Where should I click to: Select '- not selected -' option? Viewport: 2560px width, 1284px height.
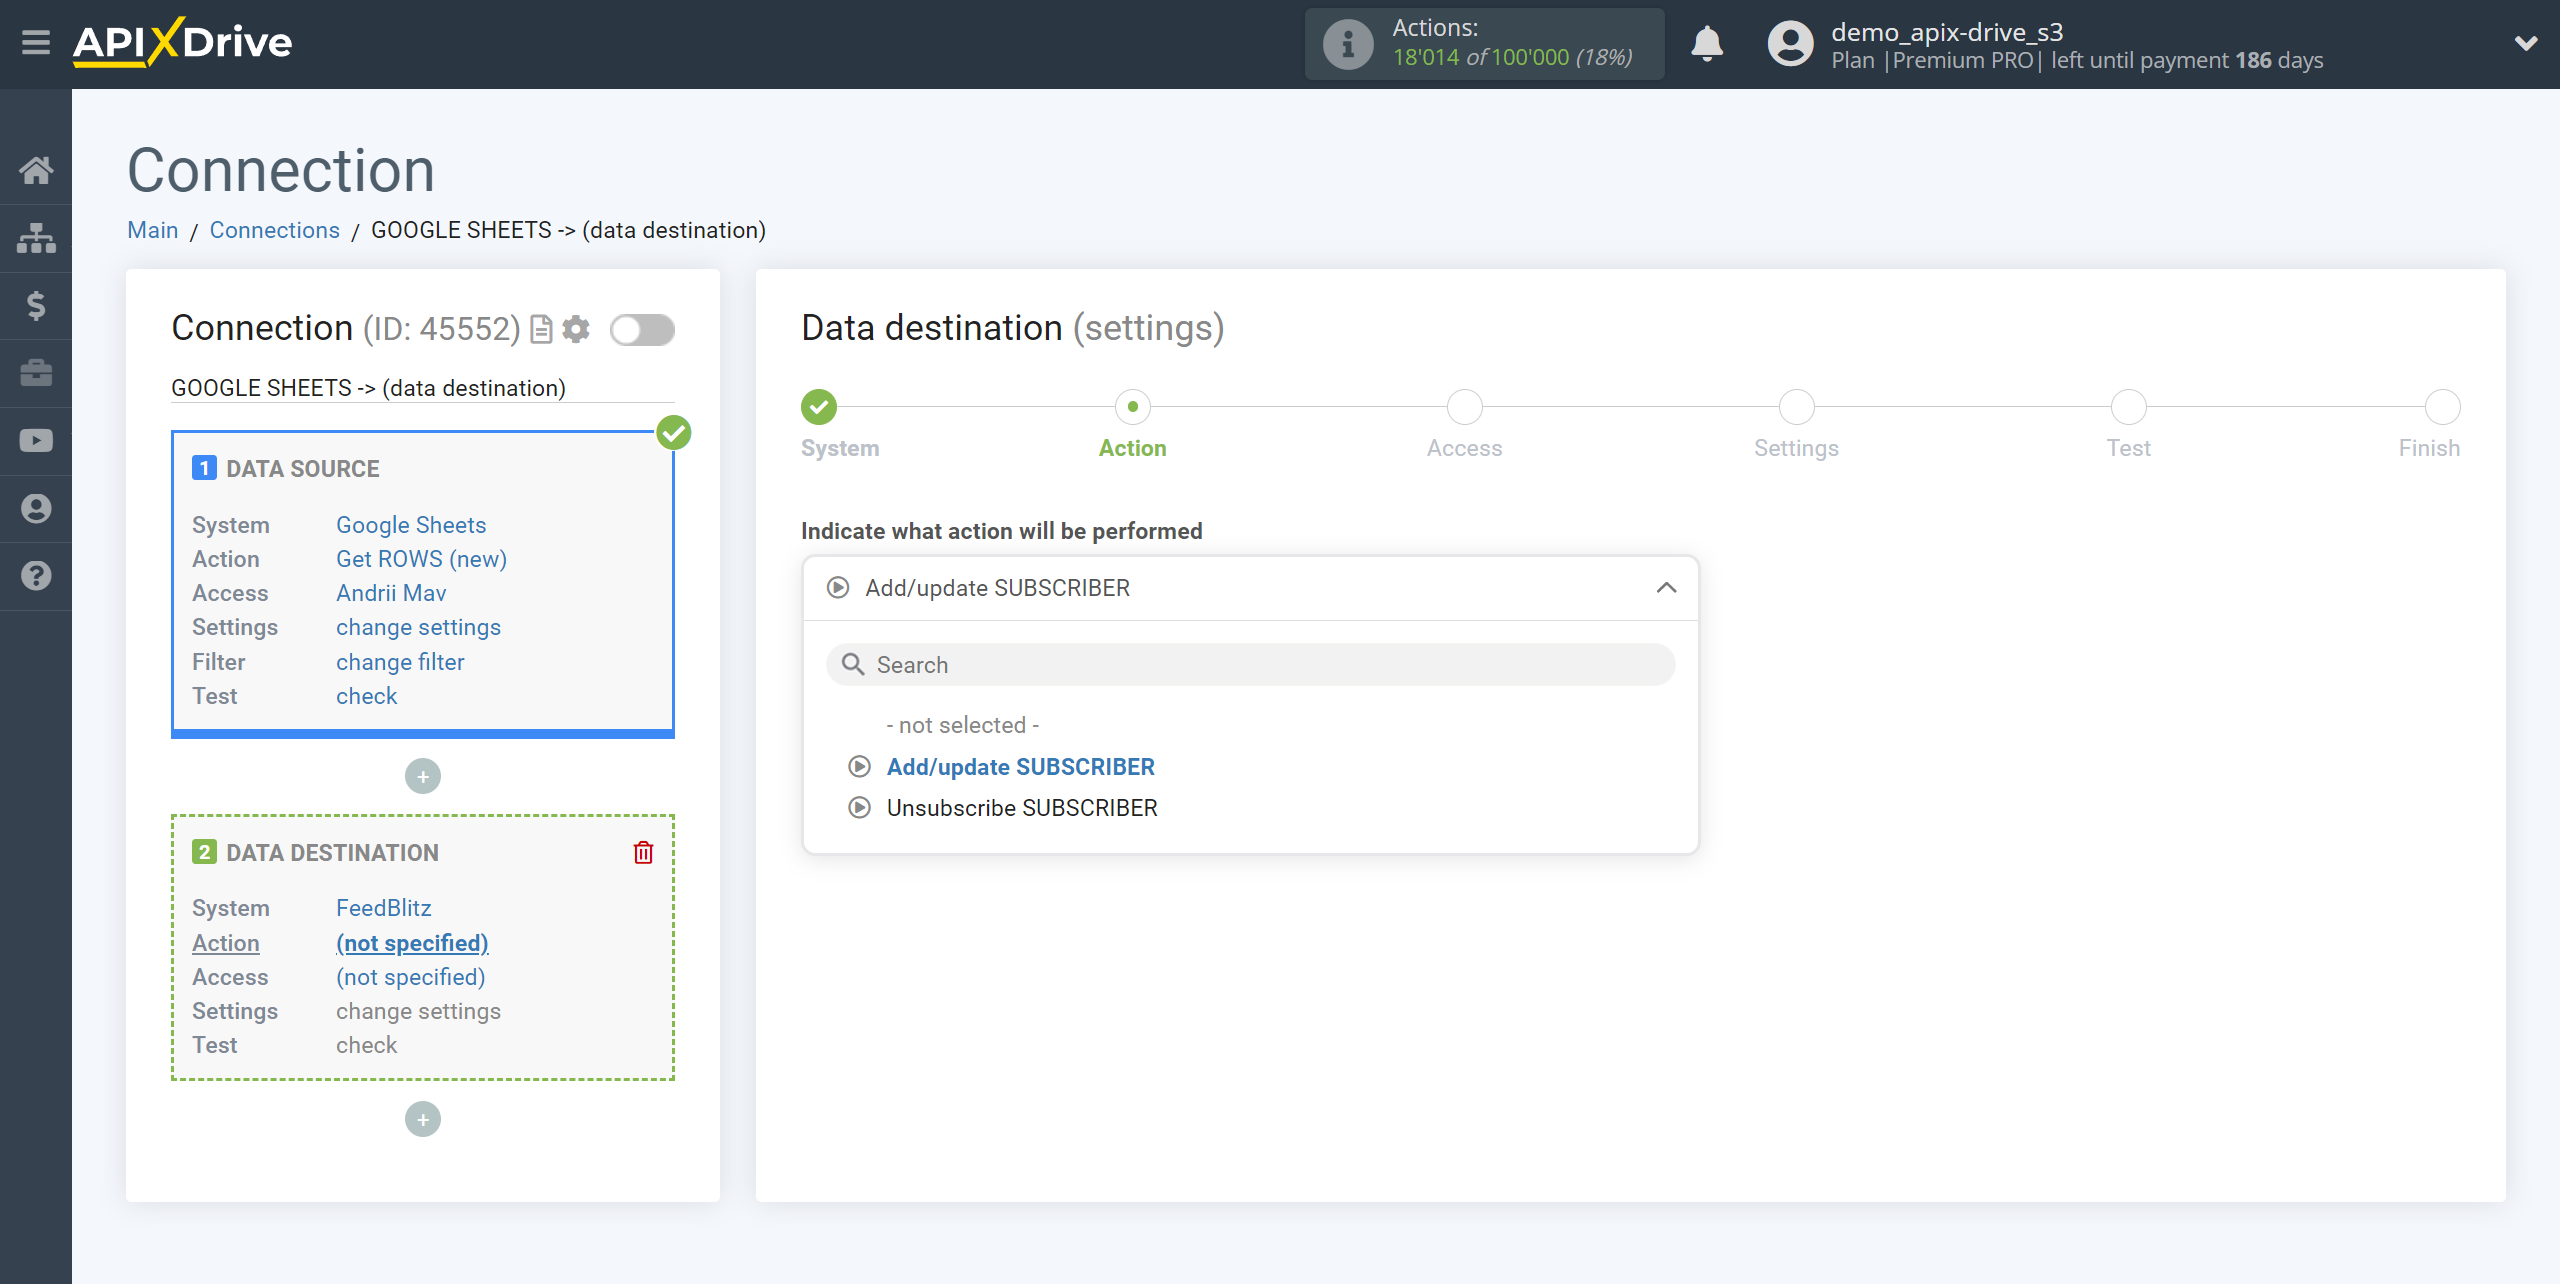pos(962,725)
